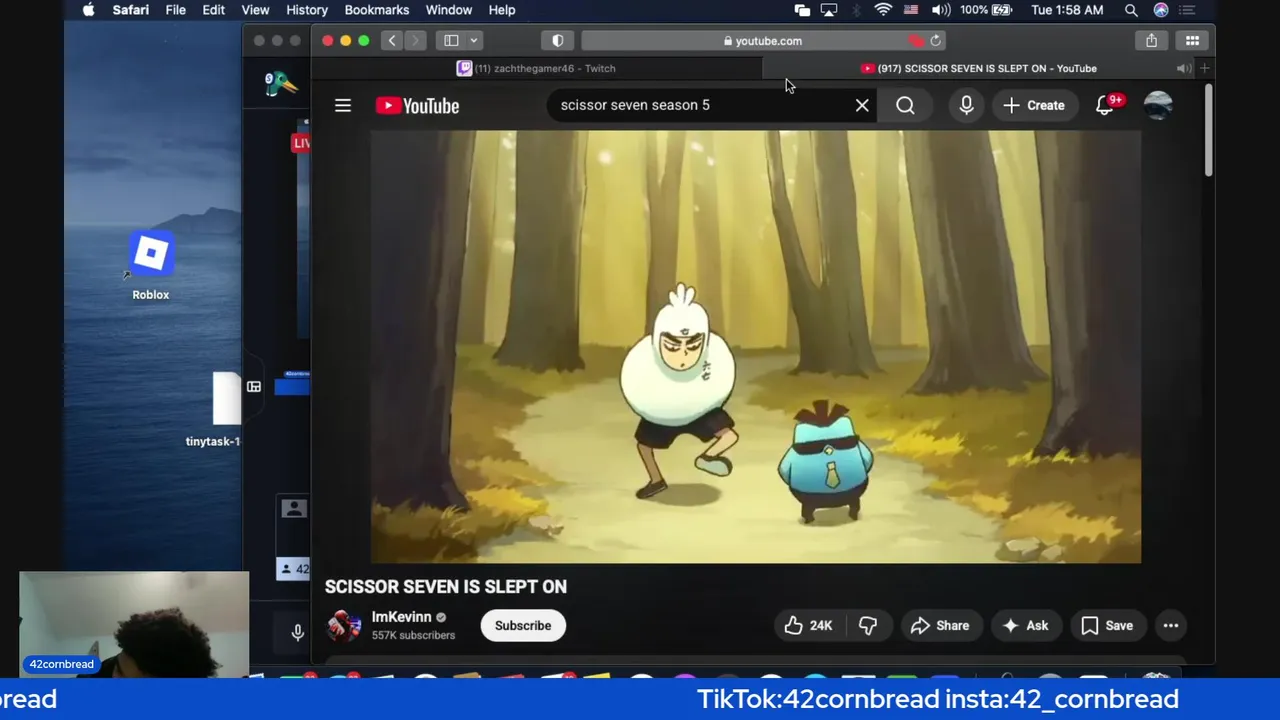
Task: Open the File menu
Action: (x=175, y=10)
